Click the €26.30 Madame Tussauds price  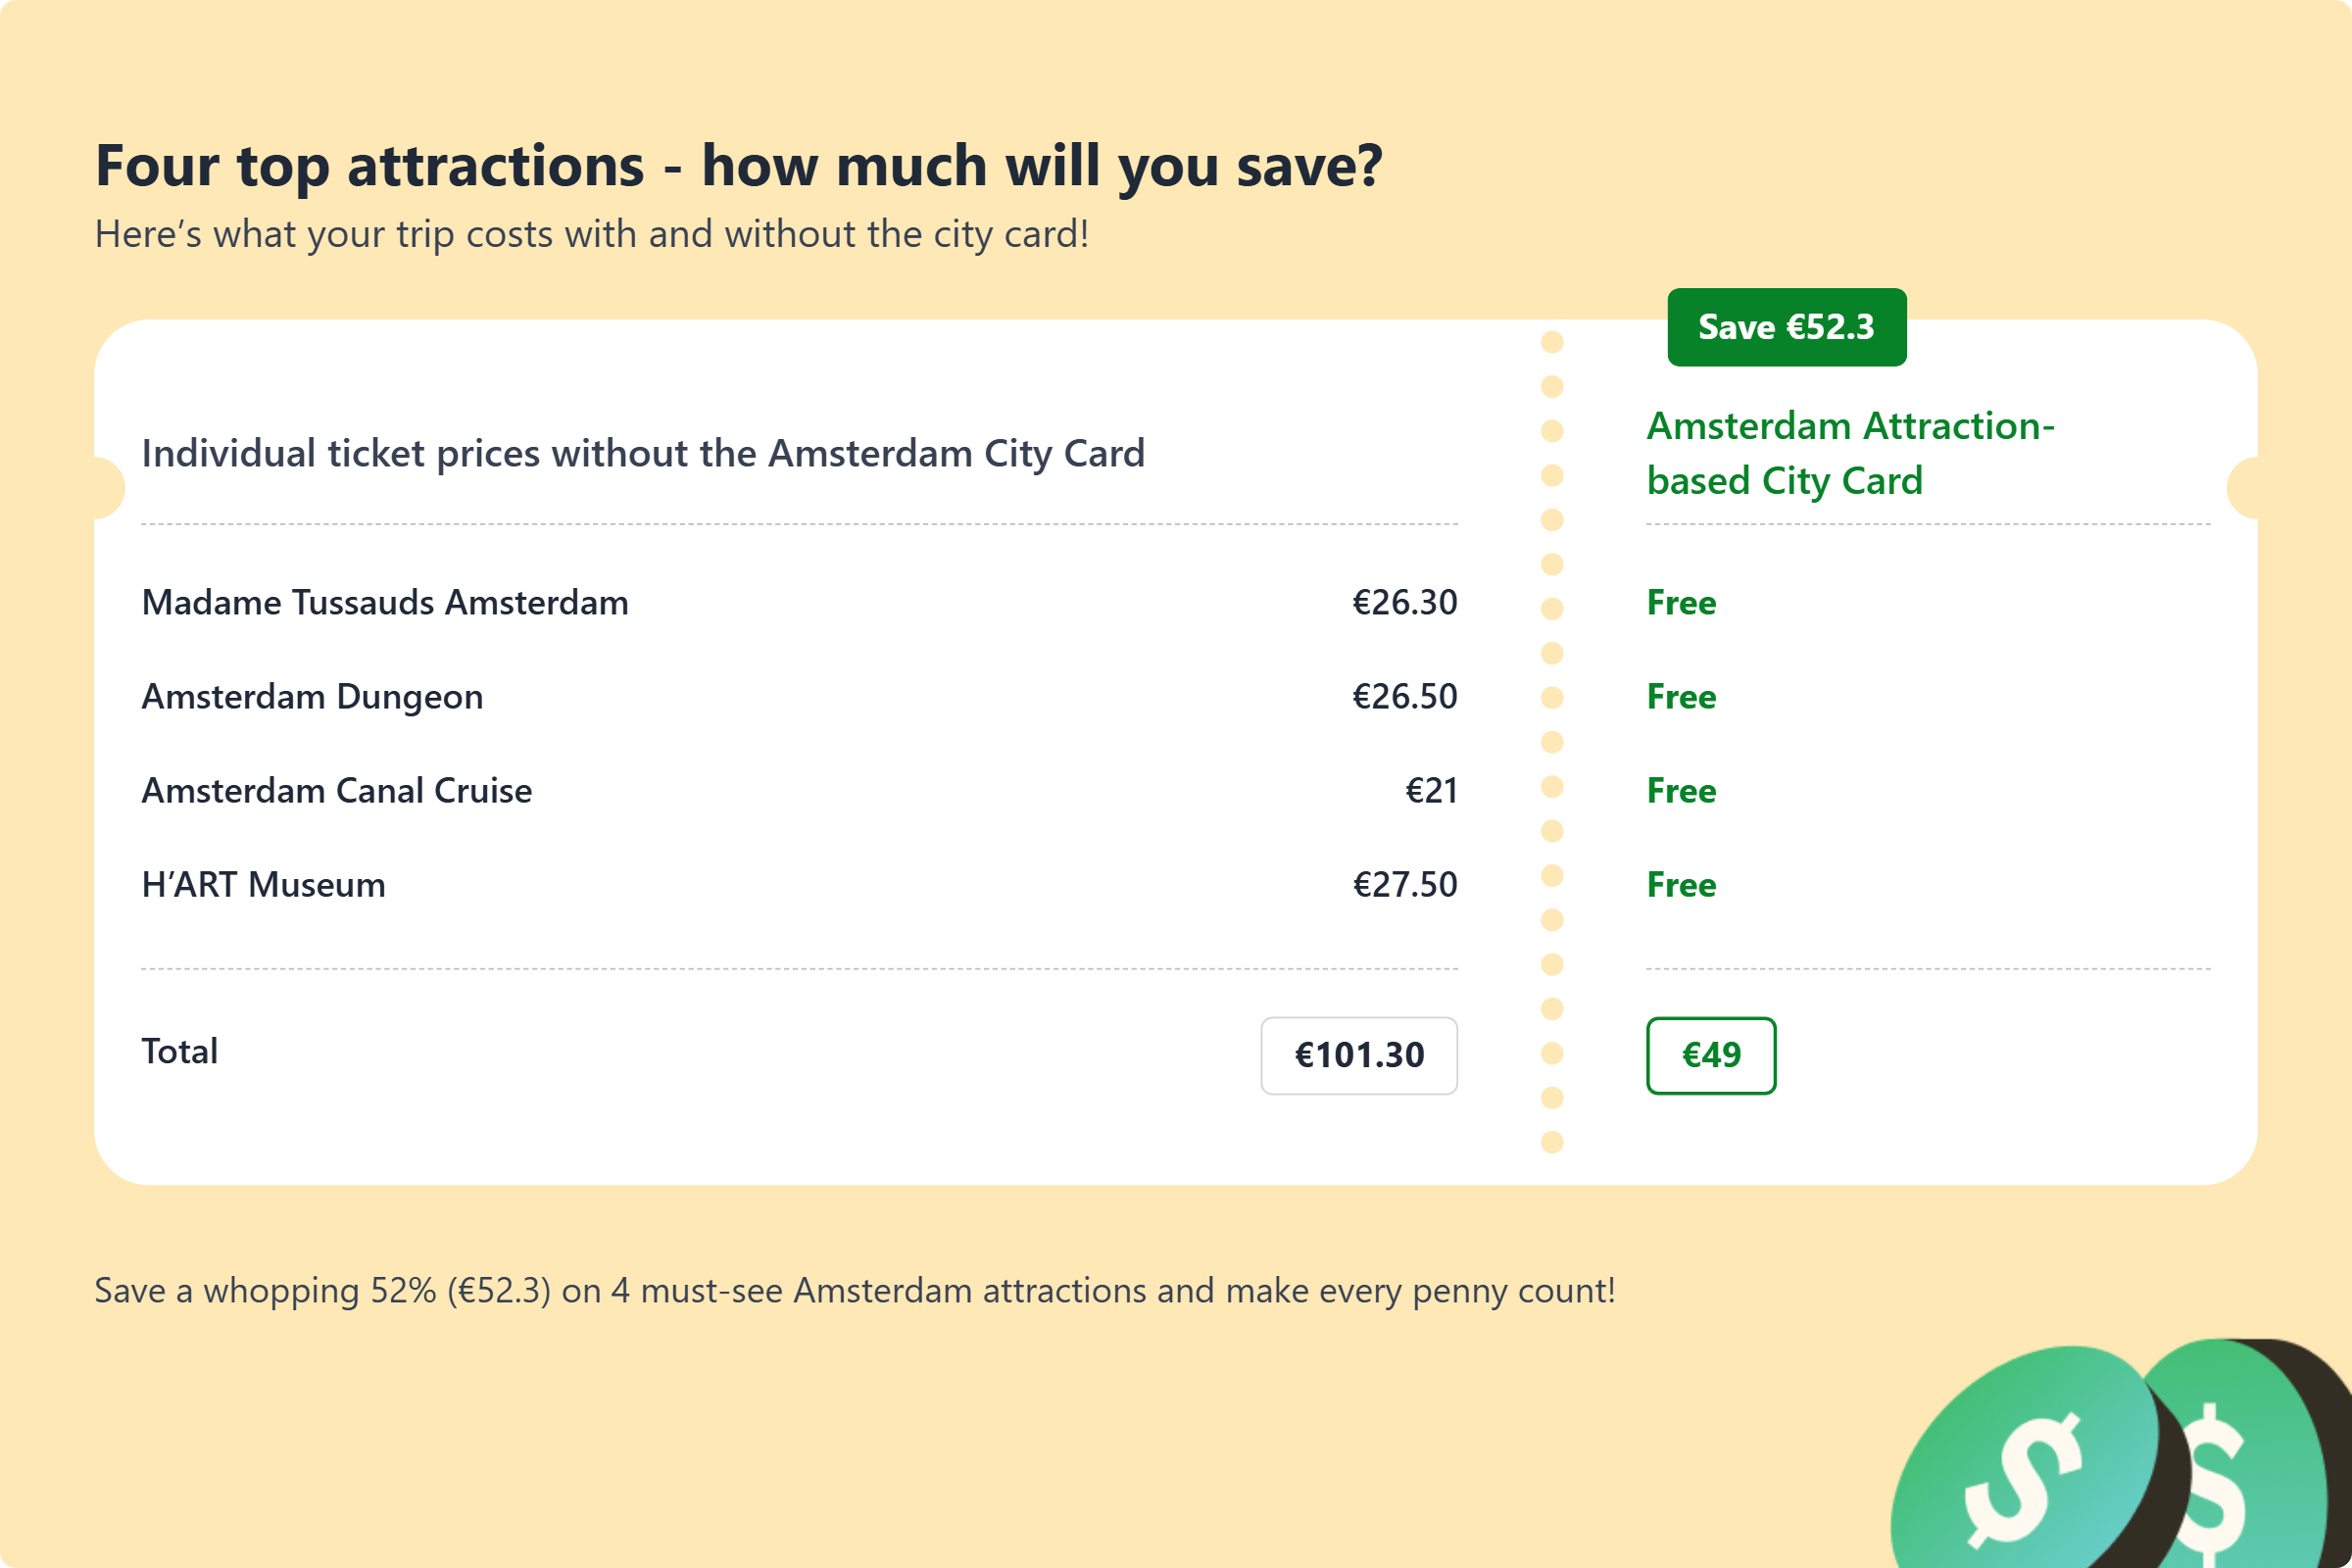(1404, 603)
